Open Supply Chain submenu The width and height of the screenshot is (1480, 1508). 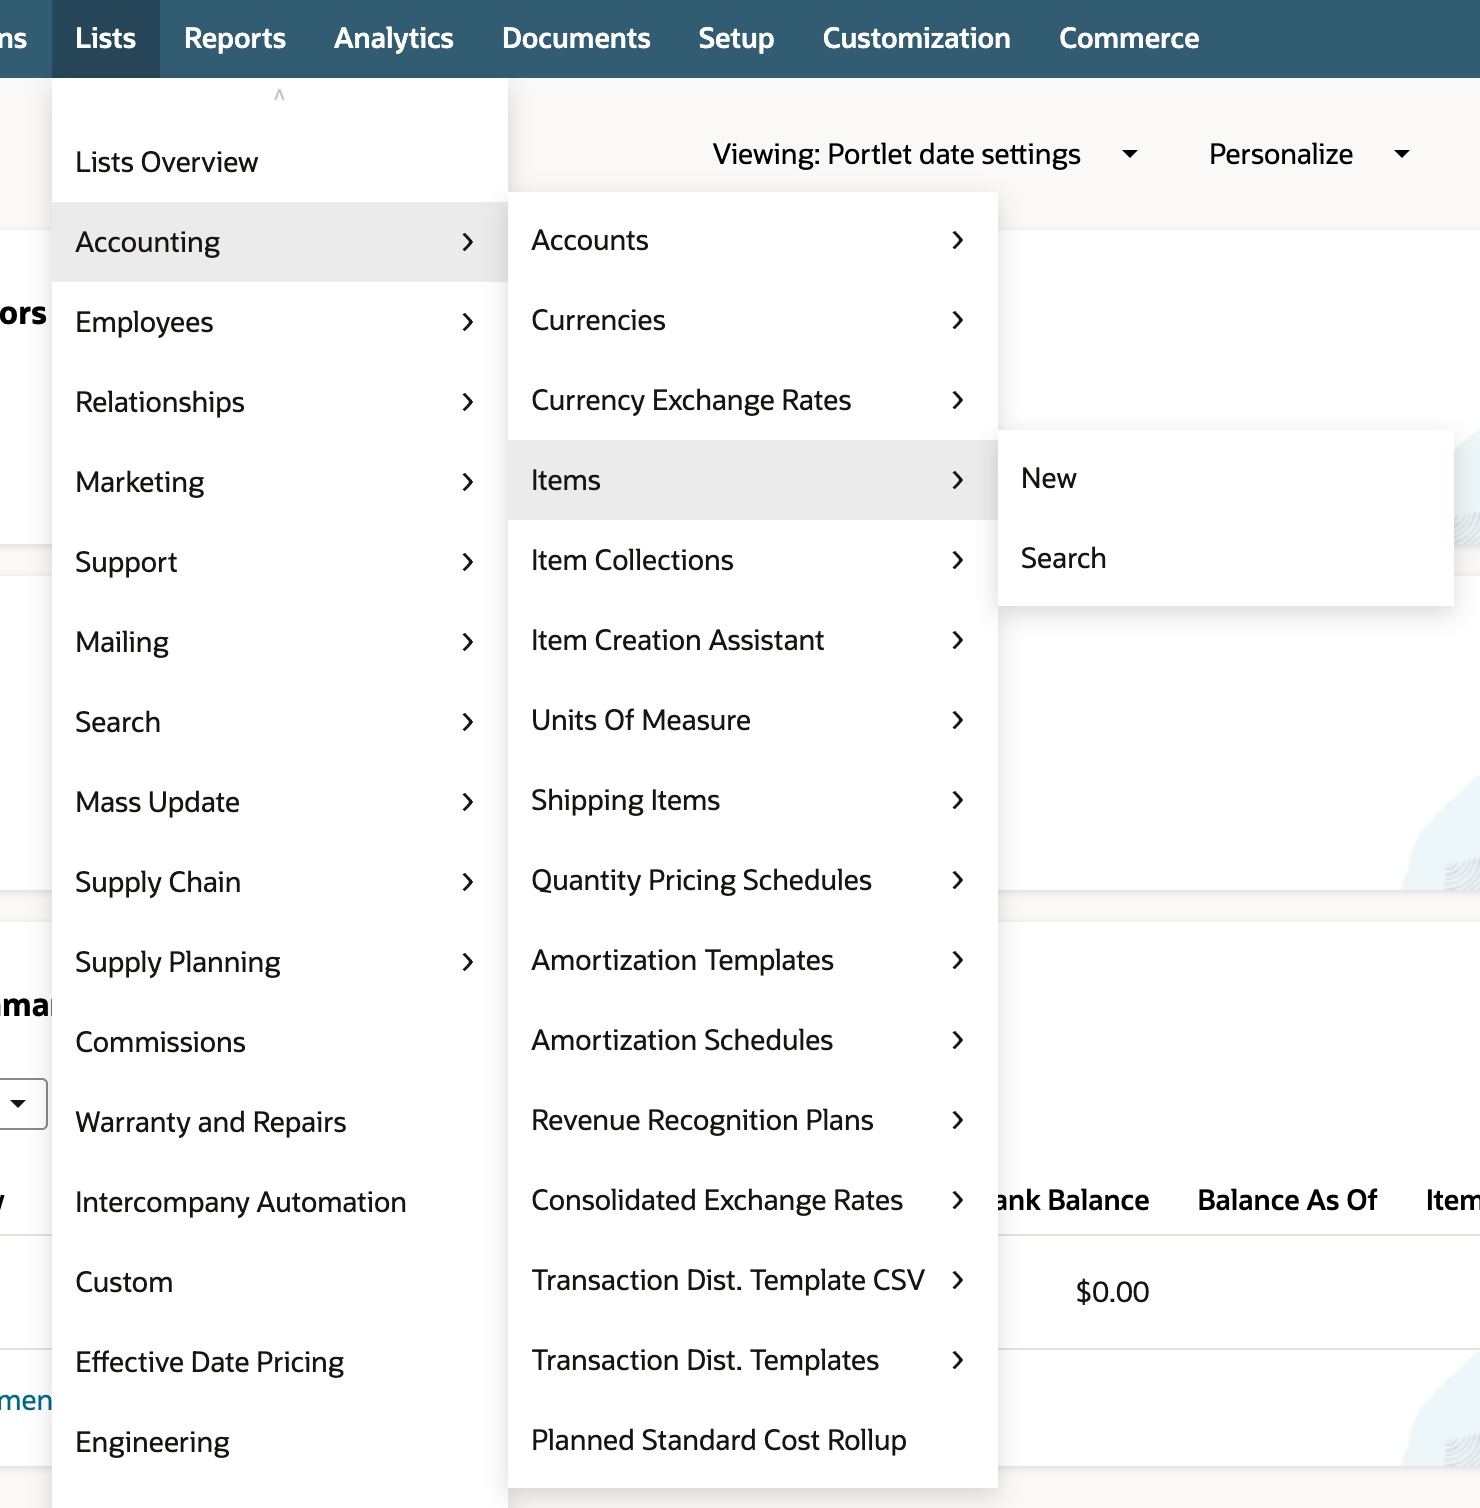click(280, 882)
